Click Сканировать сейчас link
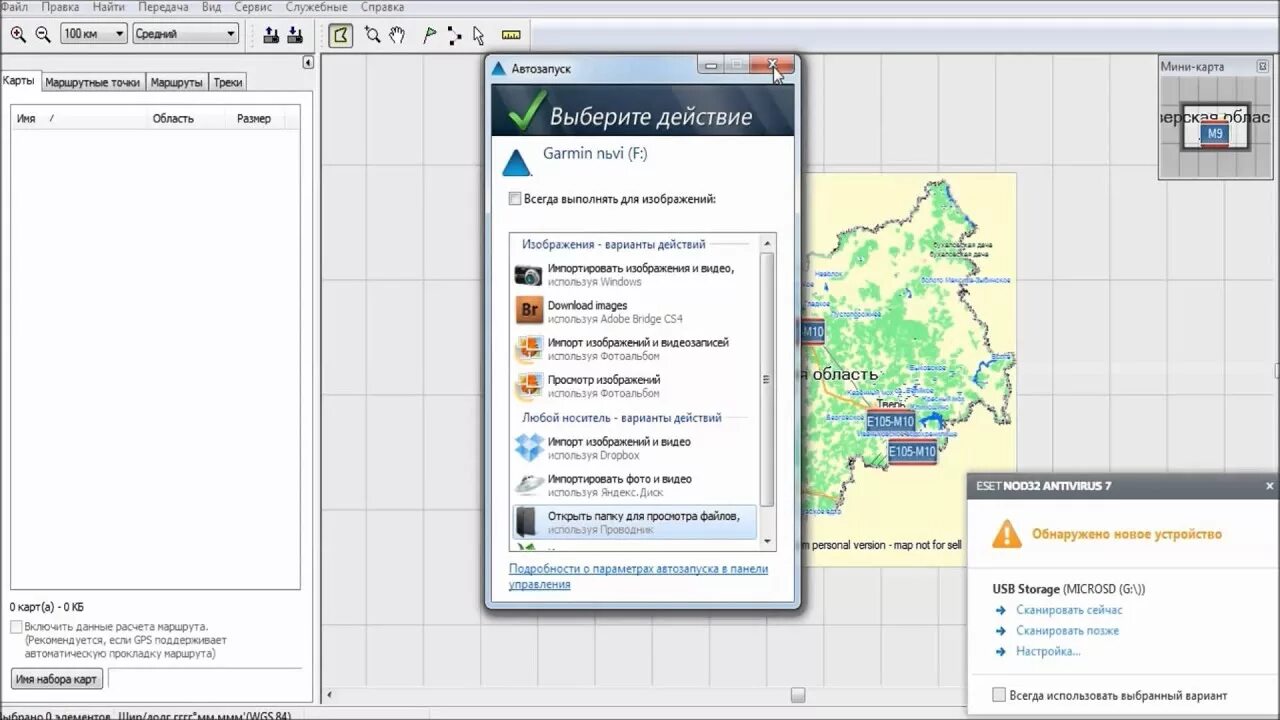Image resolution: width=1280 pixels, height=720 pixels. tap(1069, 610)
